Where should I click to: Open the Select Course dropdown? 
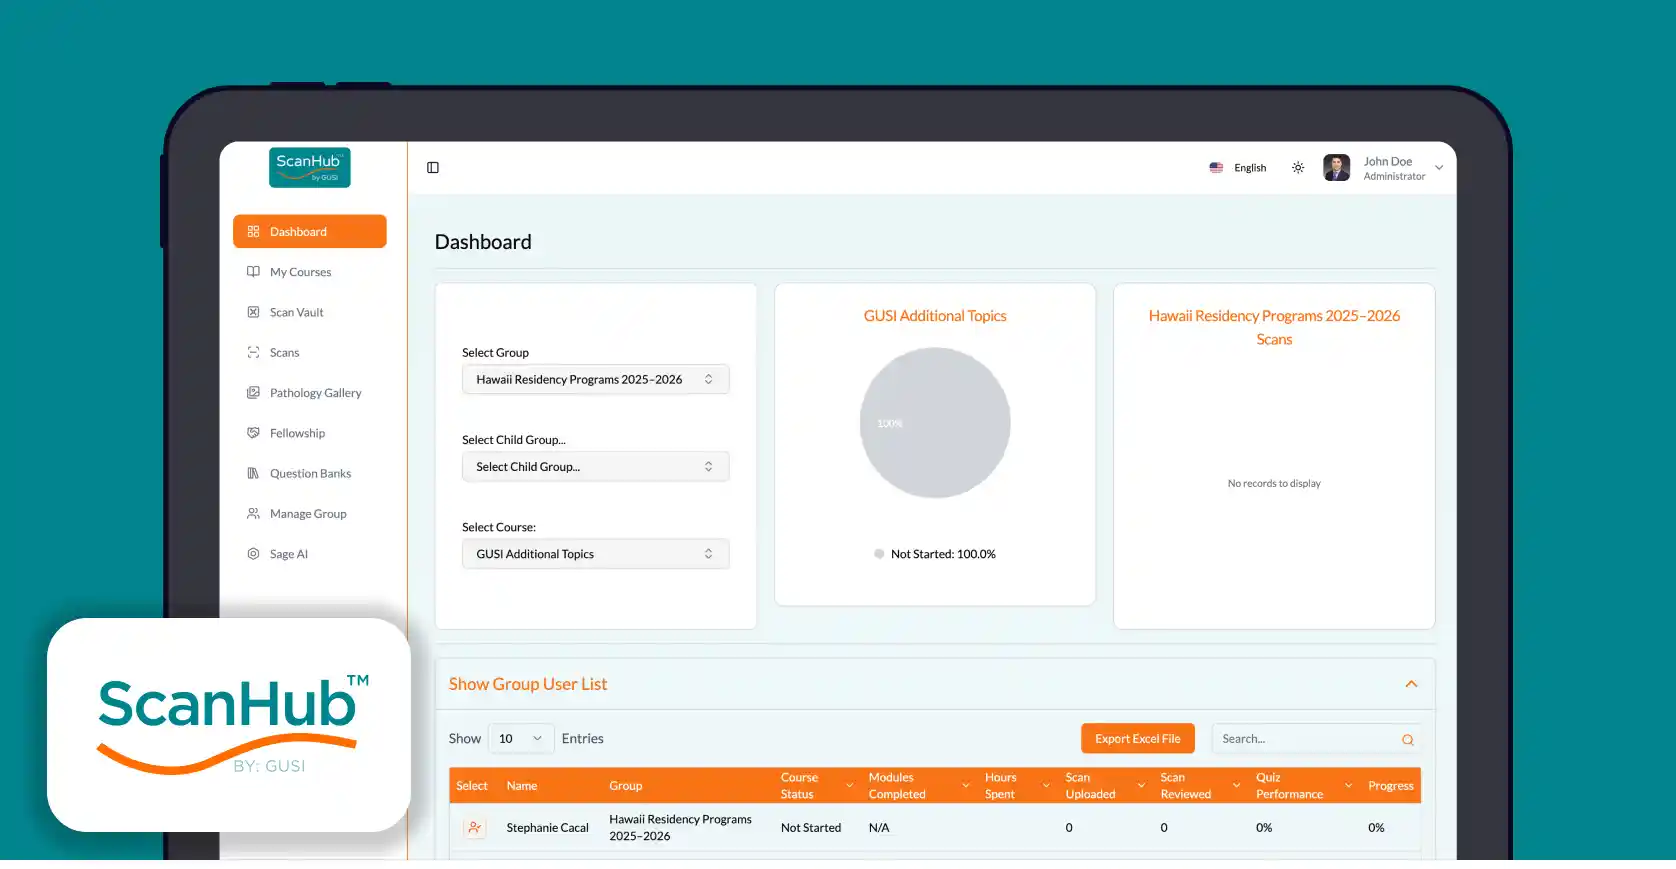click(596, 554)
